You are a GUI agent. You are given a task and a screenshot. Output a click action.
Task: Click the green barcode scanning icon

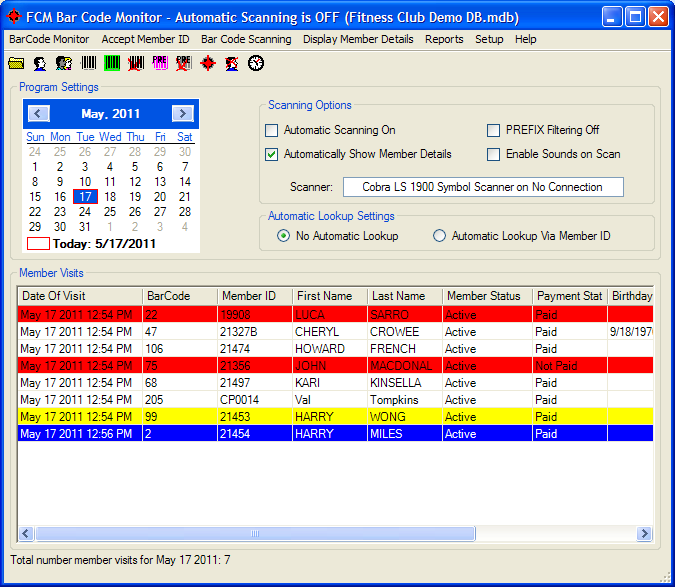pyautogui.click(x=112, y=63)
